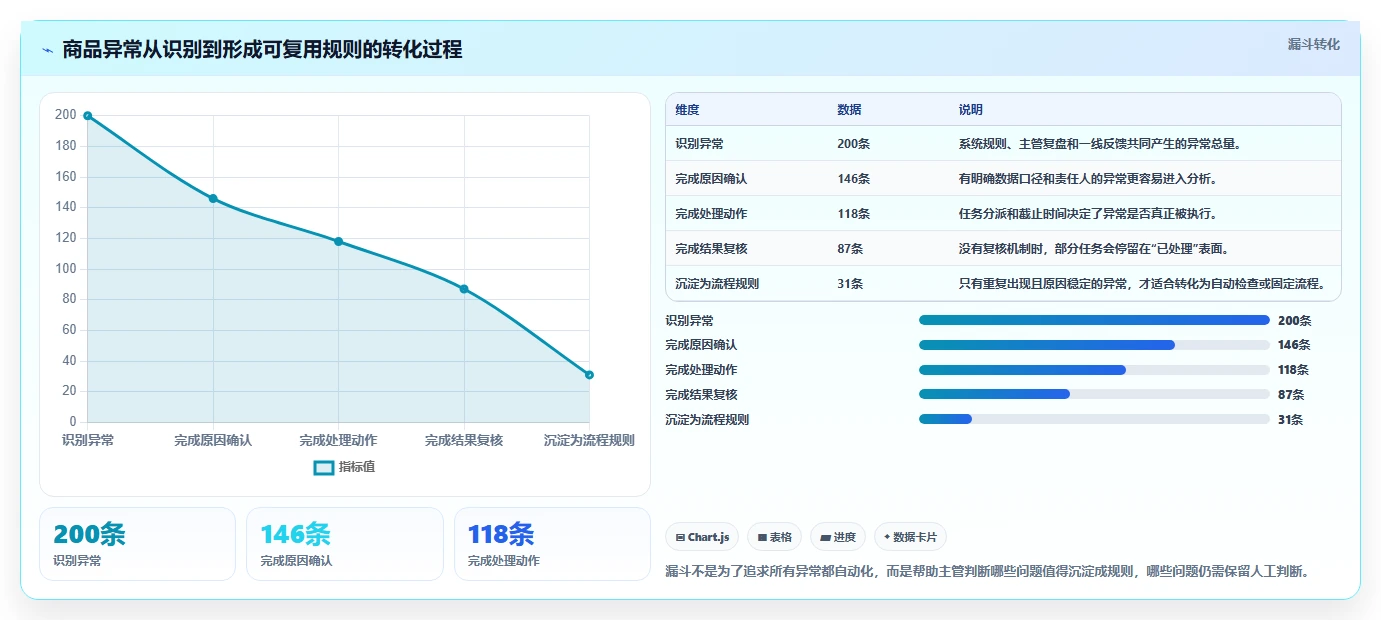The width and height of the screenshot is (1381, 620).
Task: Click the chart point at 识别异常 (200)
Action: [88, 116]
